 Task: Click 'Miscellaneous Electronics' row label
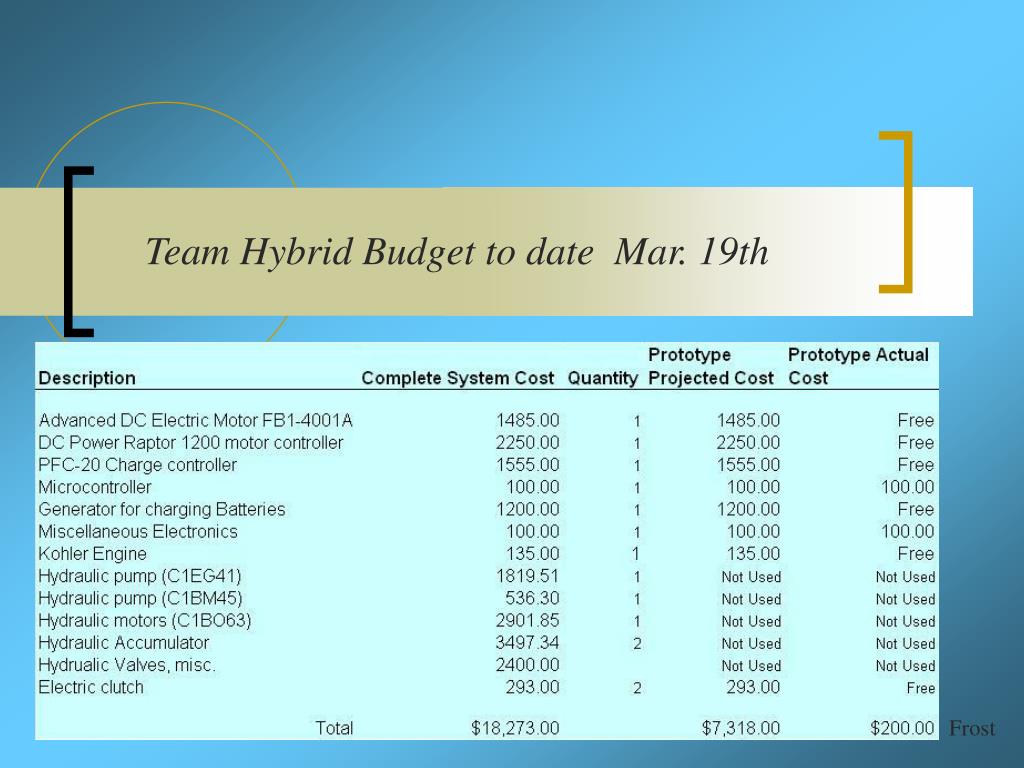(x=138, y=532)
